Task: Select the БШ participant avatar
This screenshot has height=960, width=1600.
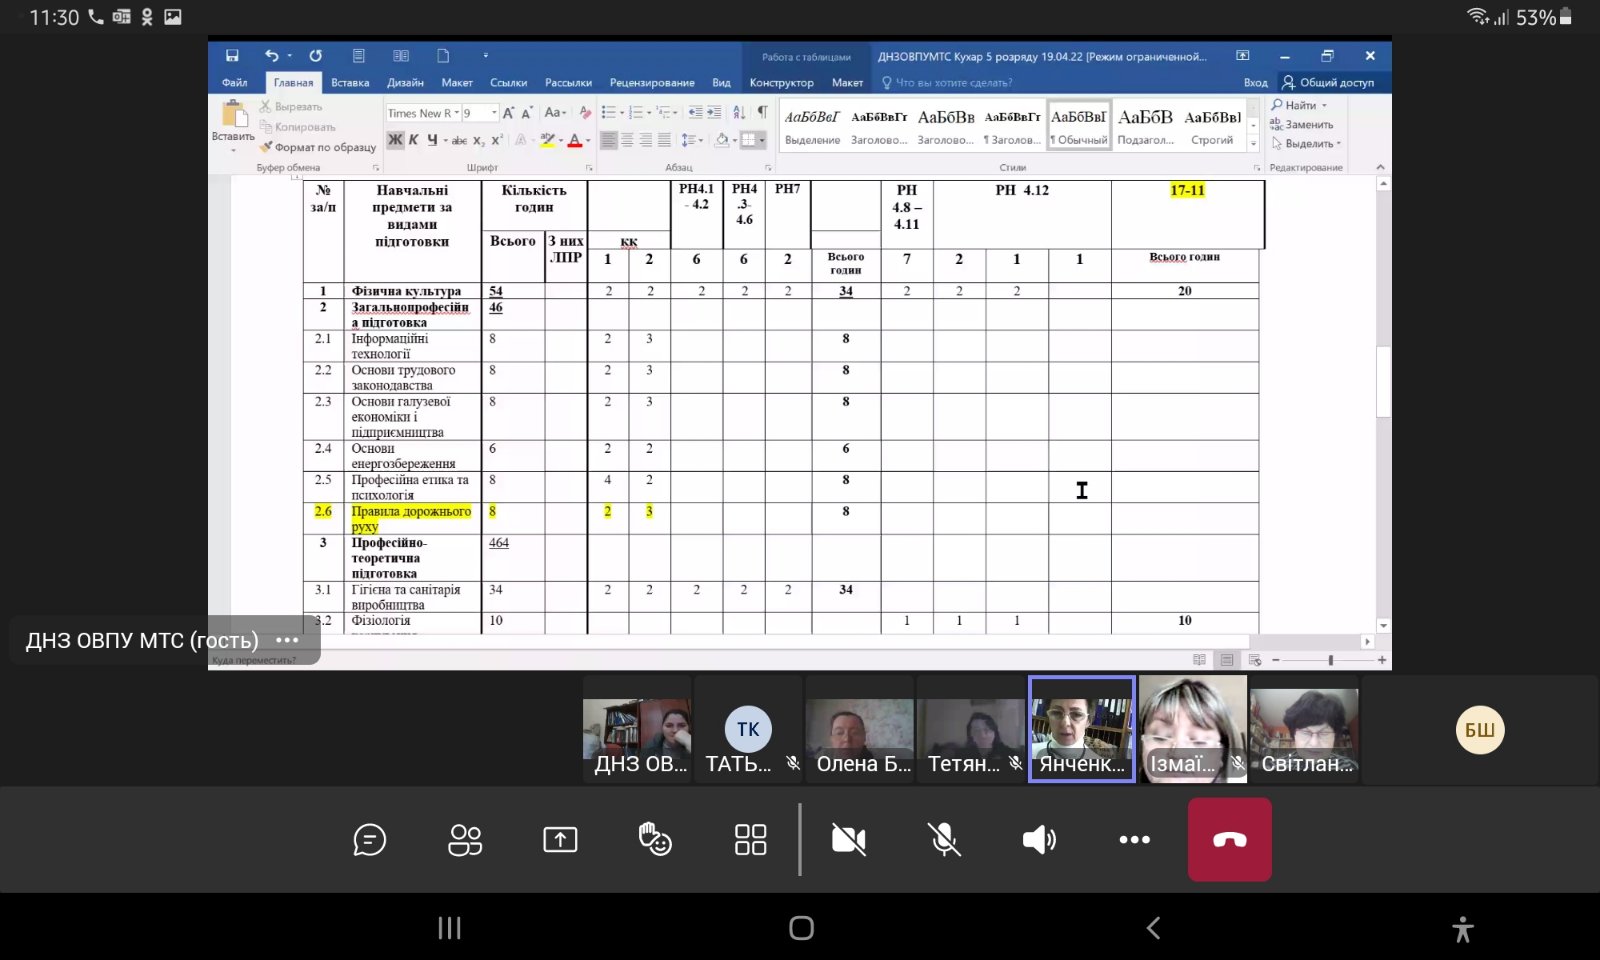Action: (x=1479, y=730)
